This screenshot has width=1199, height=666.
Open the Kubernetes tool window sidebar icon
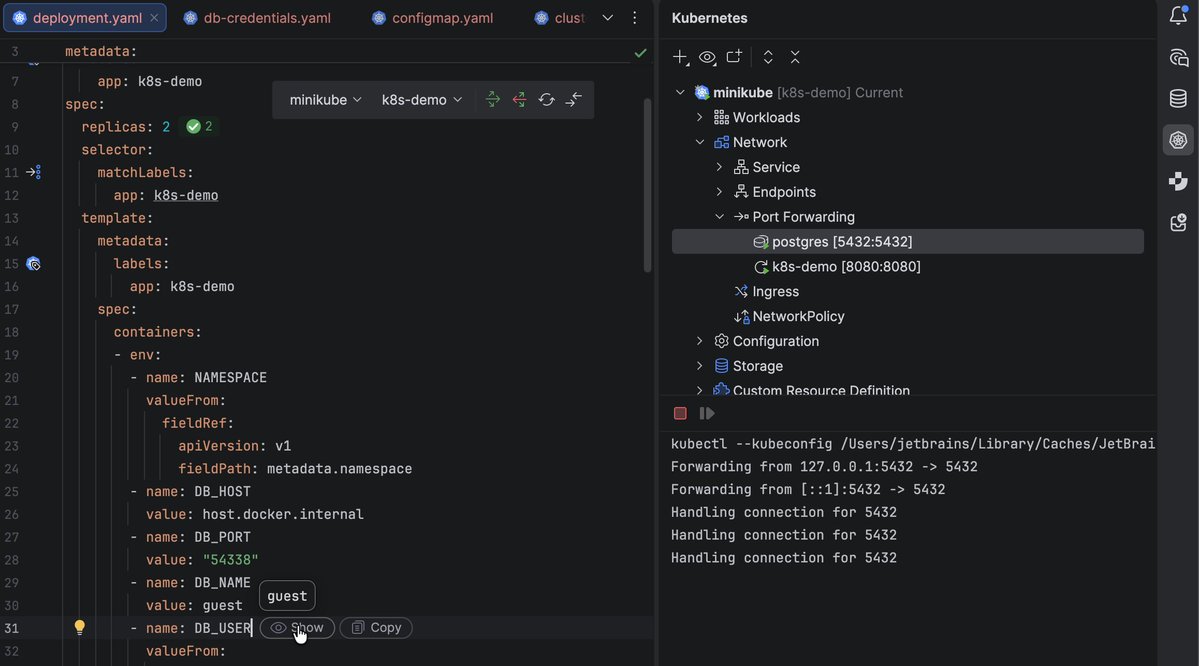(x=1178, y=140)
